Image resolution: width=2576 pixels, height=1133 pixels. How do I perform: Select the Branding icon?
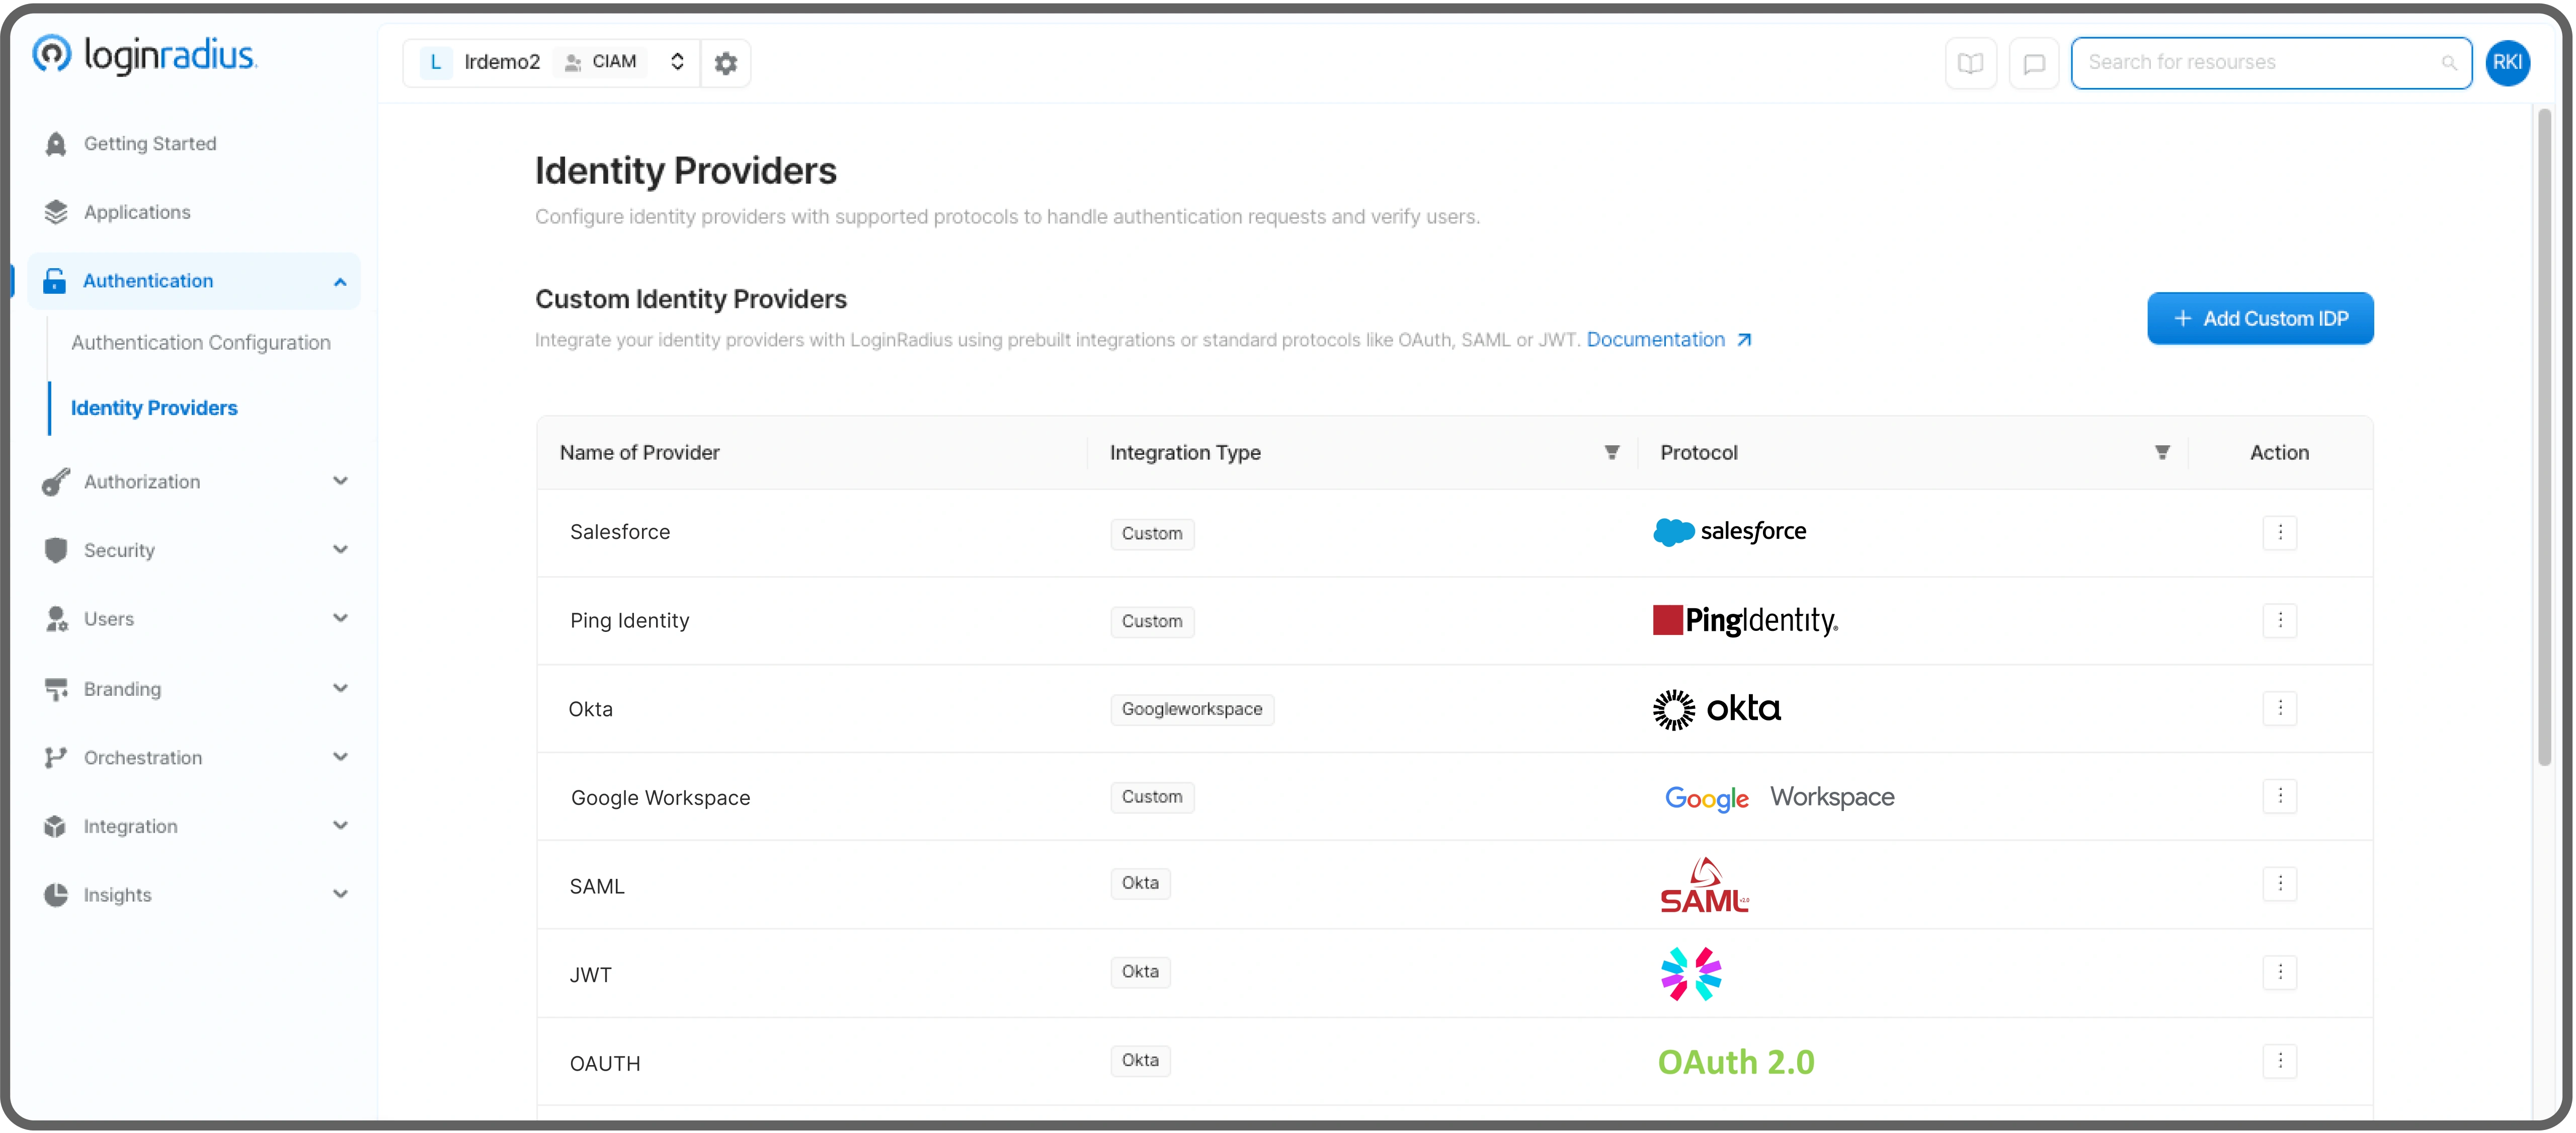coord(56,688)
